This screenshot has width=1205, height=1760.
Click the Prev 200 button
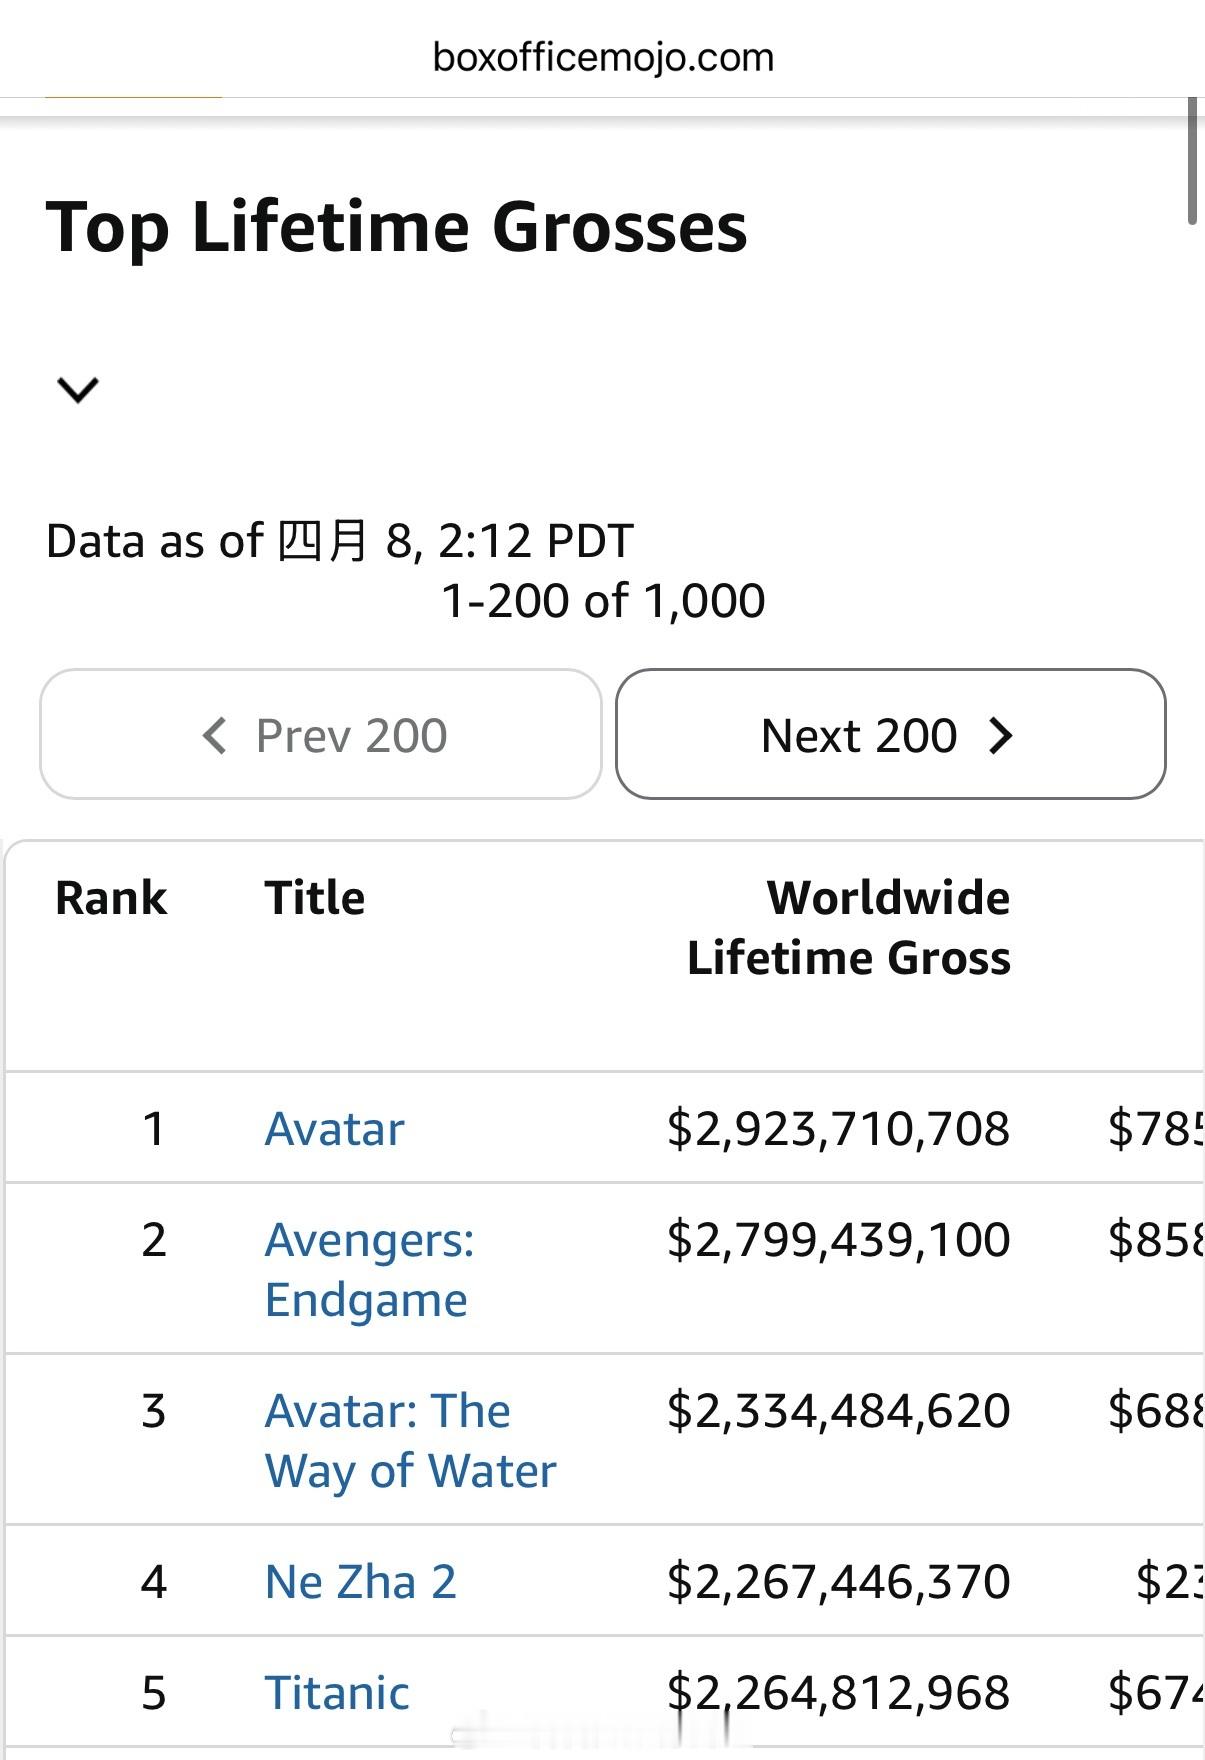pyautogui.click(x=321, y=735)
